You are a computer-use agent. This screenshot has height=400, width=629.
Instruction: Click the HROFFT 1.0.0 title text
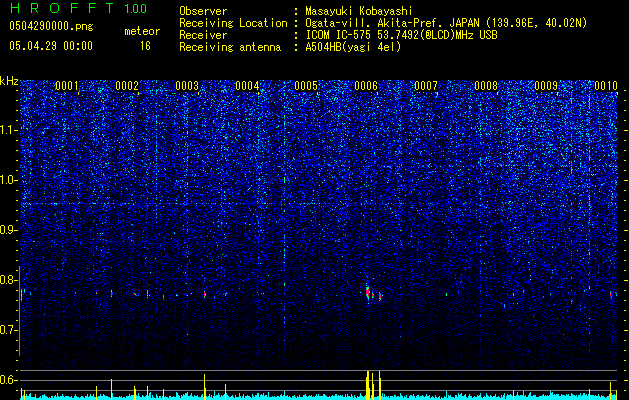click(78, 8)
